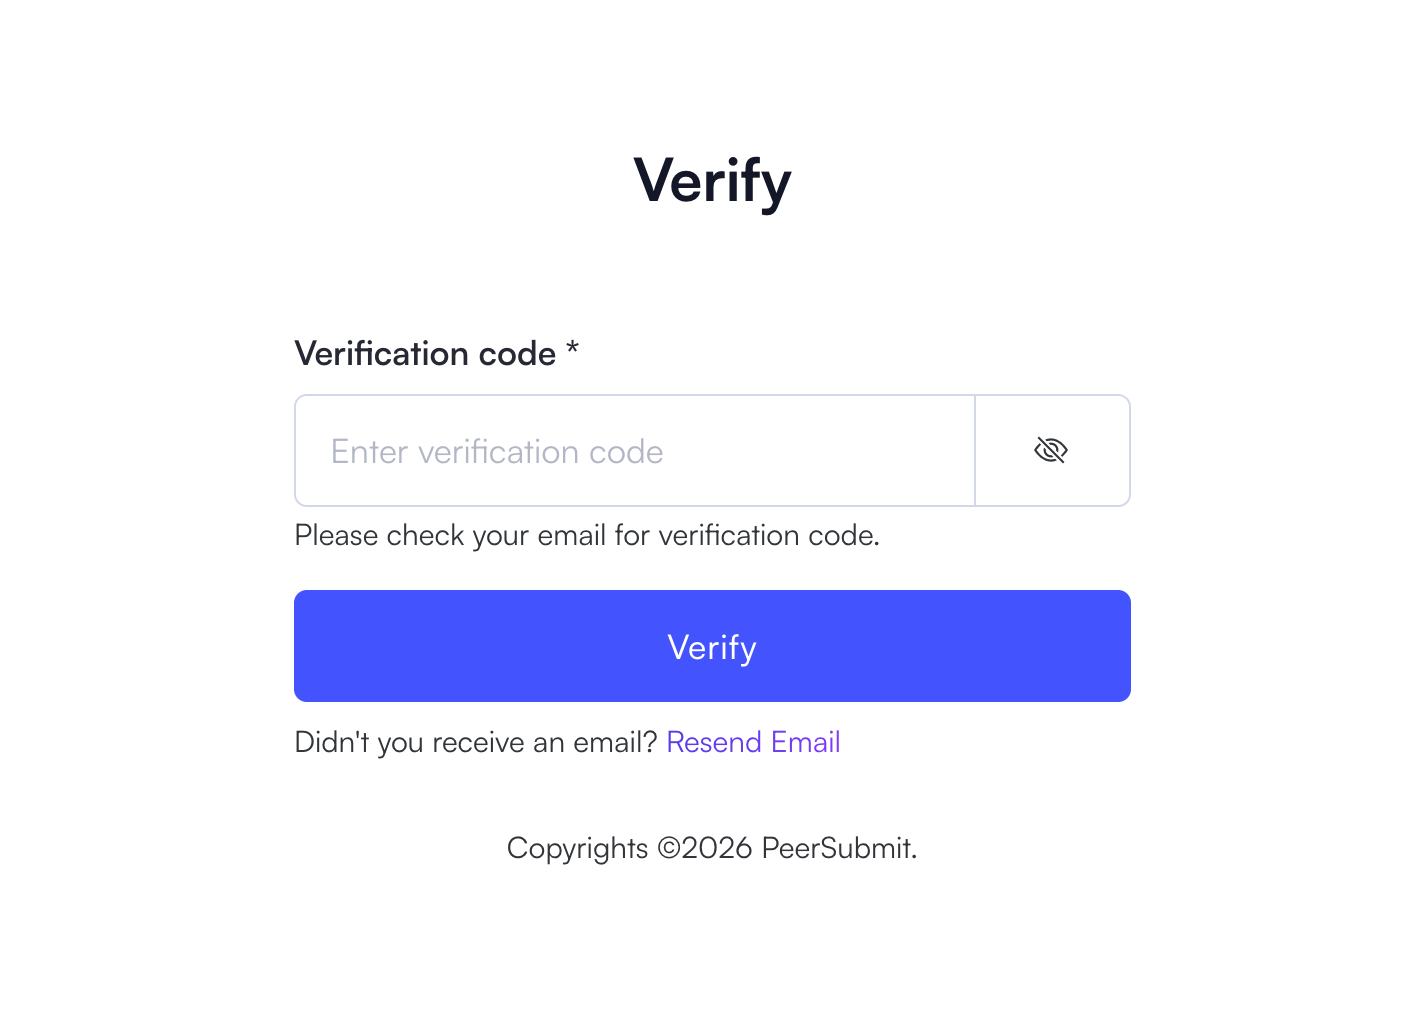Image resolution: width=1428 pixels, height=1026 pixels.
Task: Submit the verification code
Action: [x=711, y=645]
